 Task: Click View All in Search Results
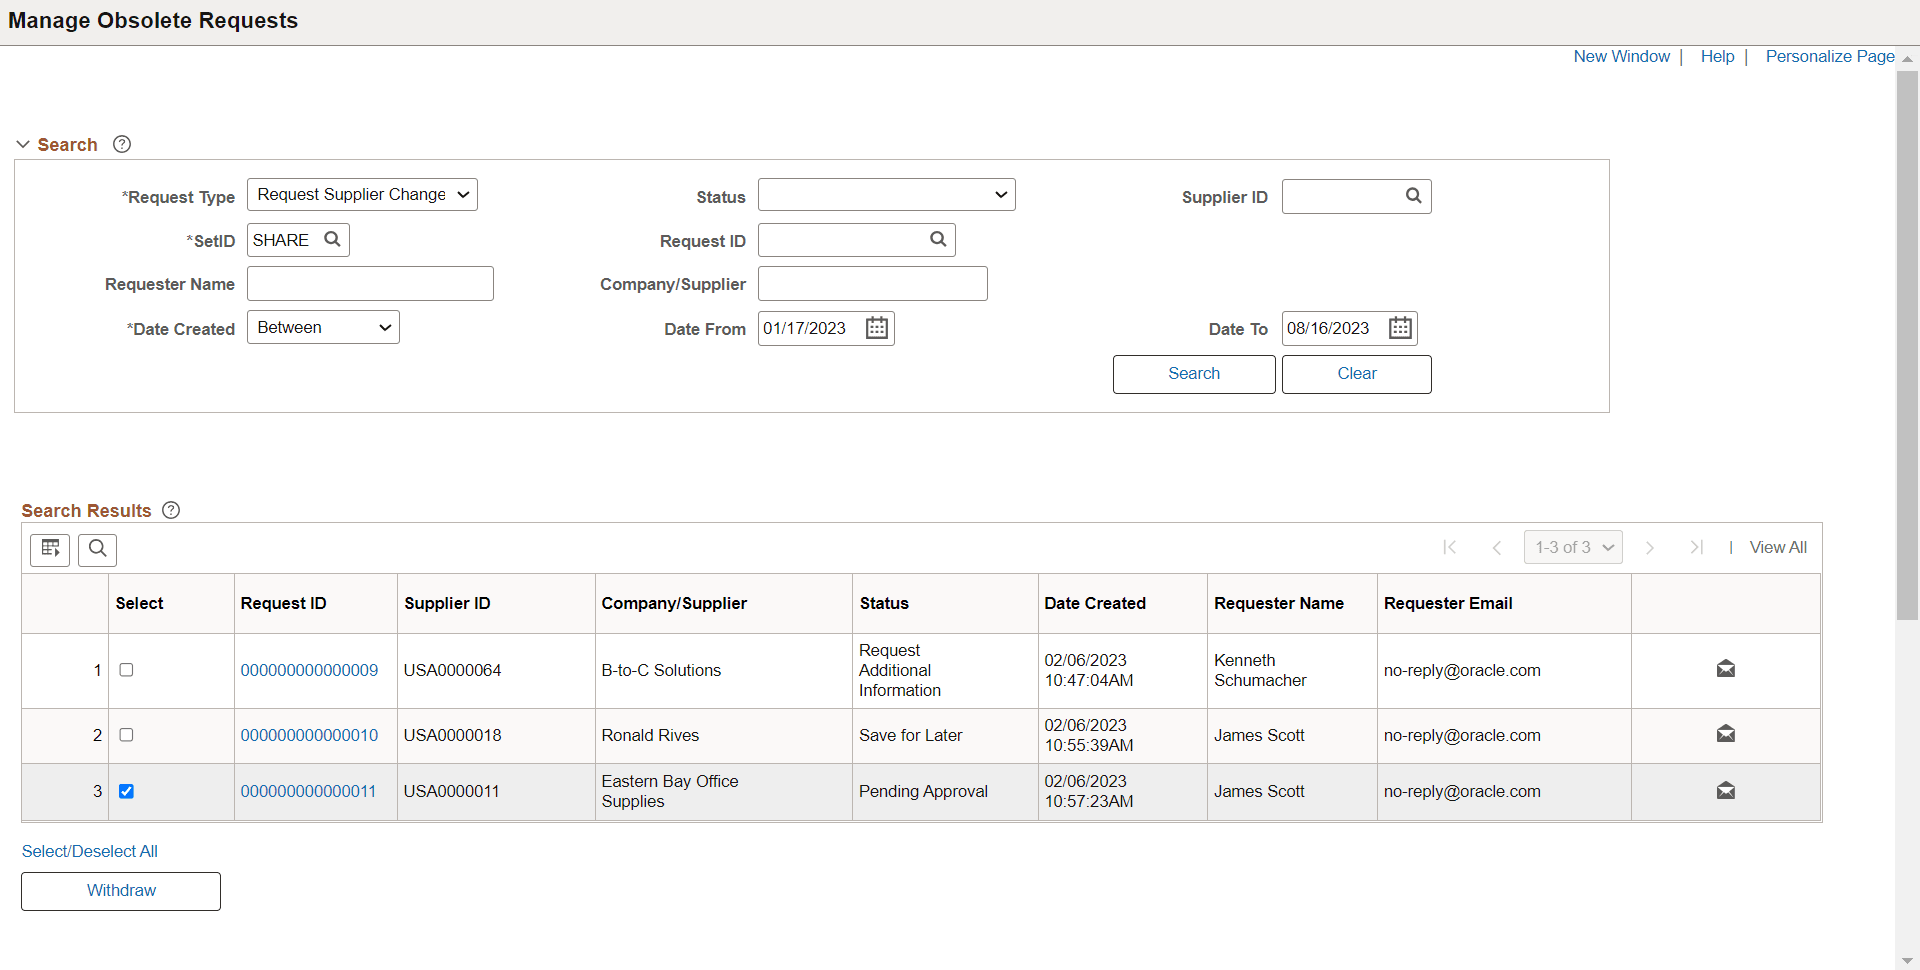point(1777,547)
